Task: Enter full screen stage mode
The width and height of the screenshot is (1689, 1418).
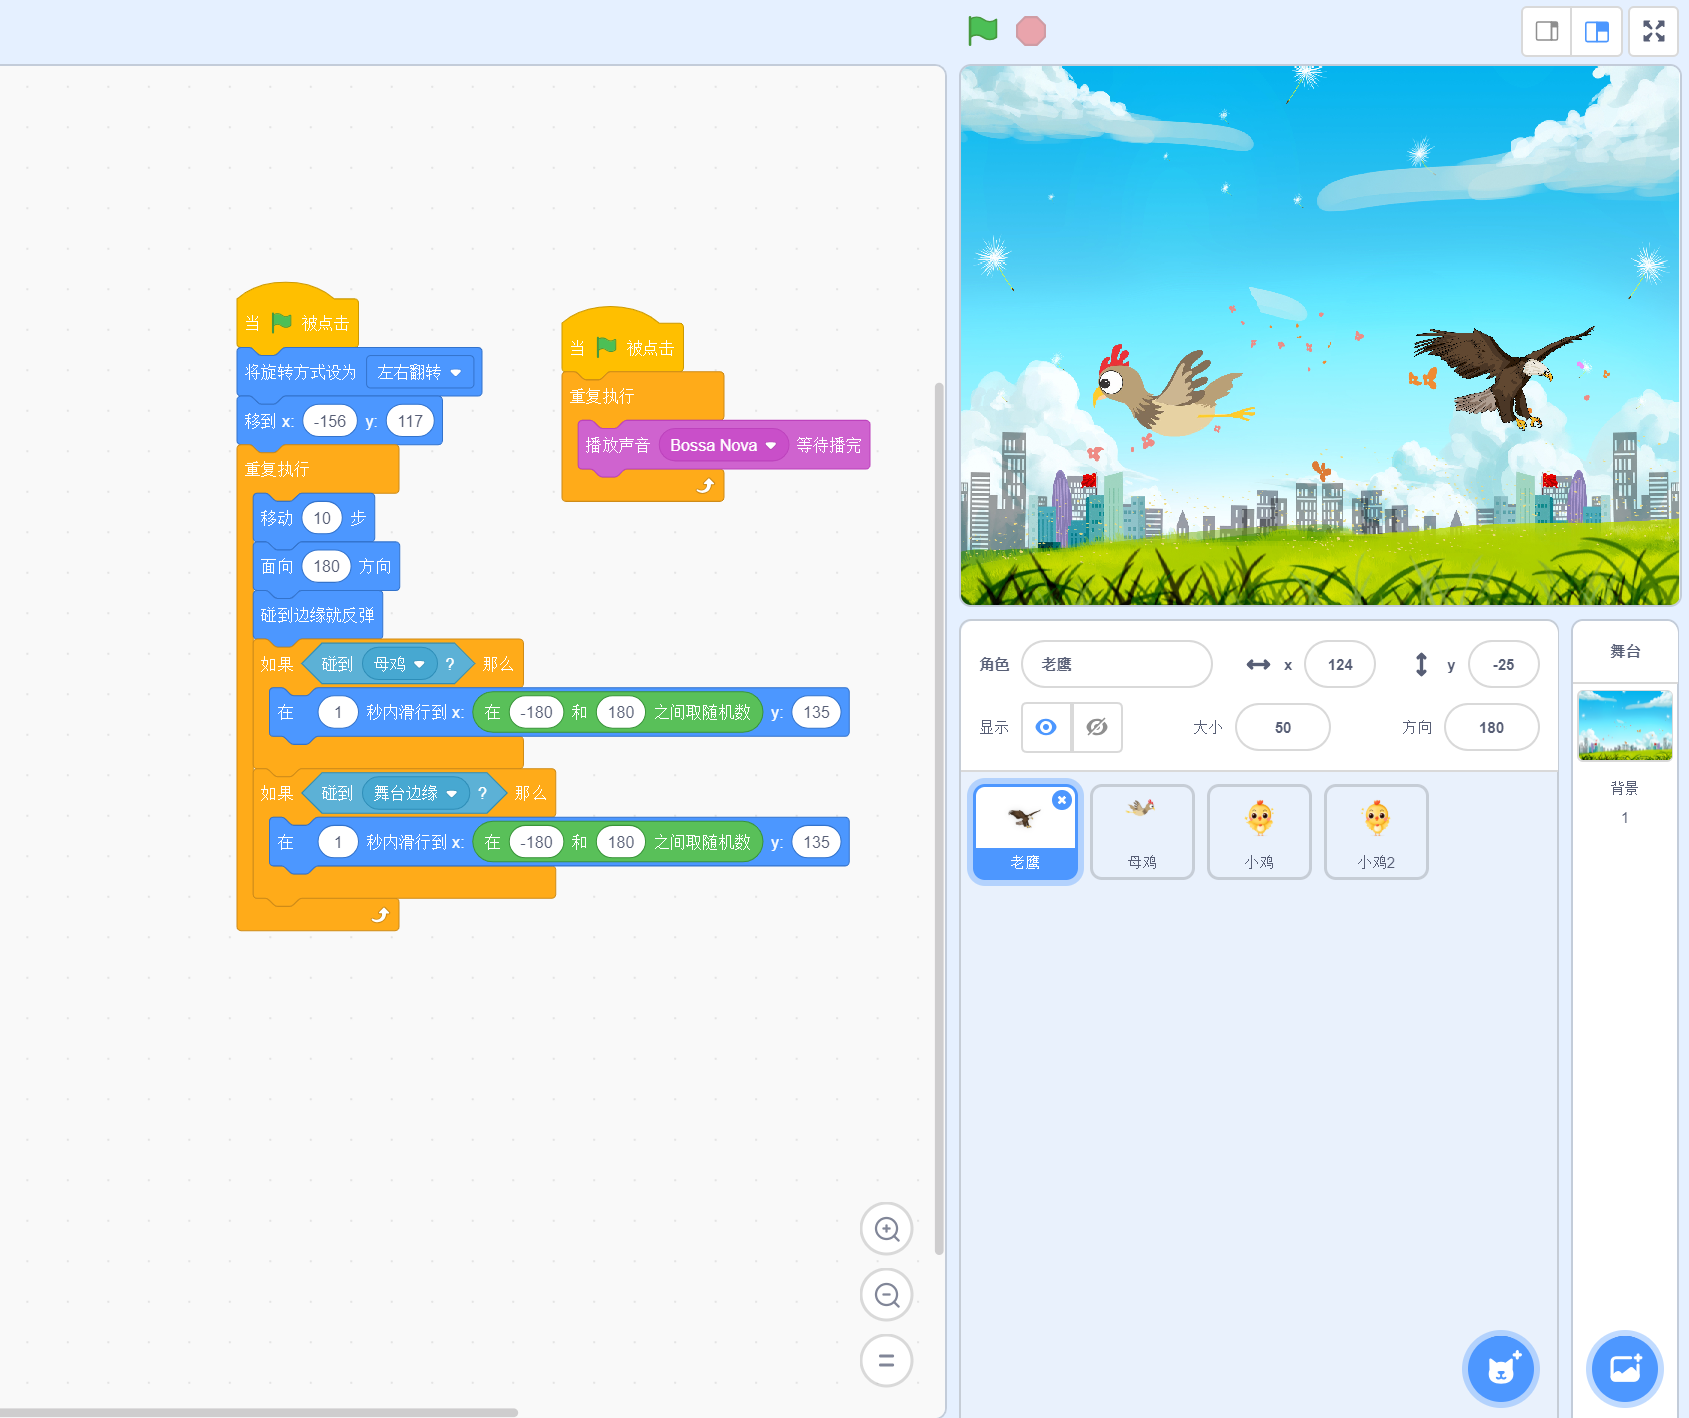Action: [x=1653, y=32]
